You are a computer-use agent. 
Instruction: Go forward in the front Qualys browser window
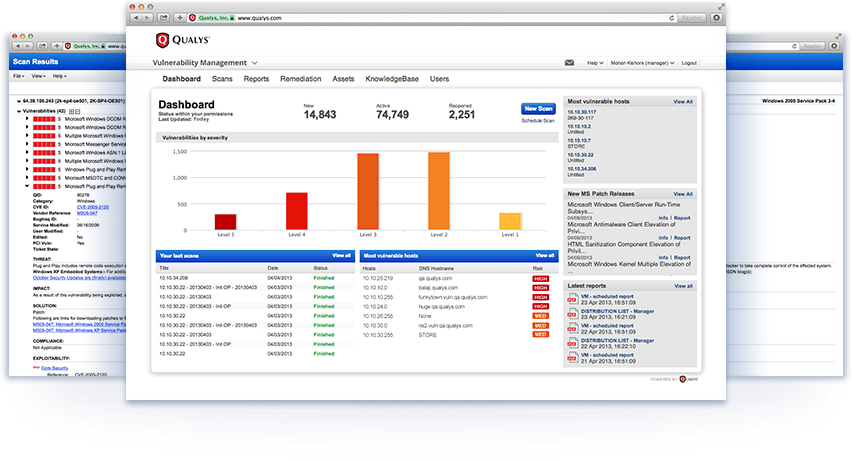coord(148,18)
